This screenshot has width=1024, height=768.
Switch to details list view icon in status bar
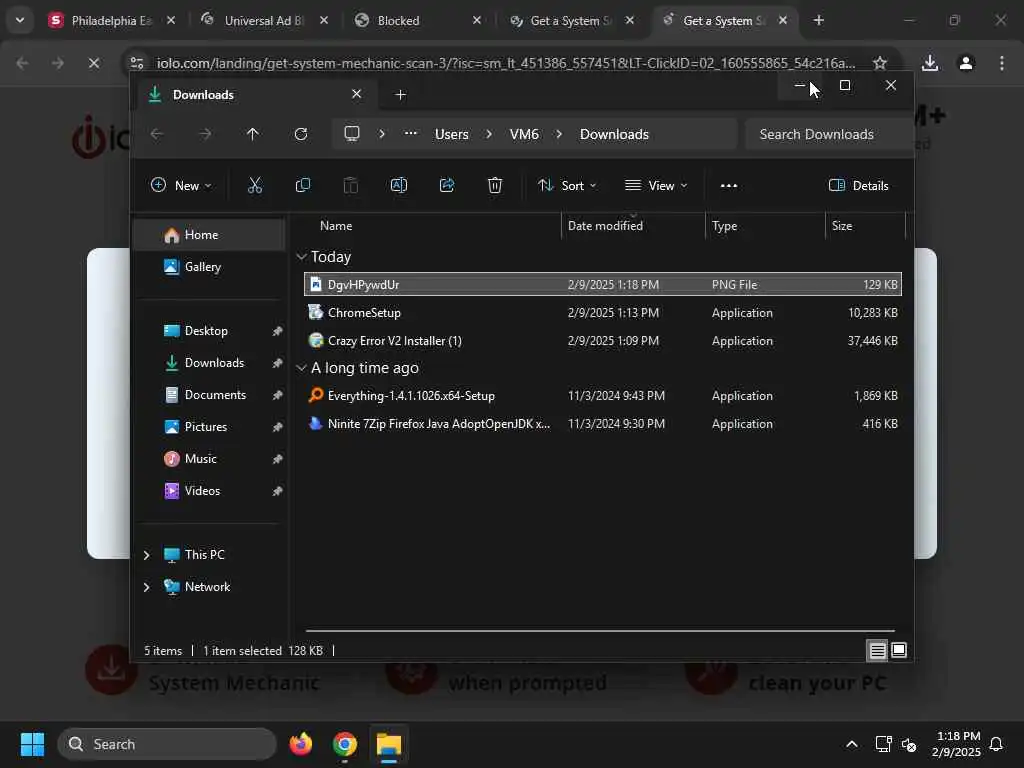click(x=877, y=650)
